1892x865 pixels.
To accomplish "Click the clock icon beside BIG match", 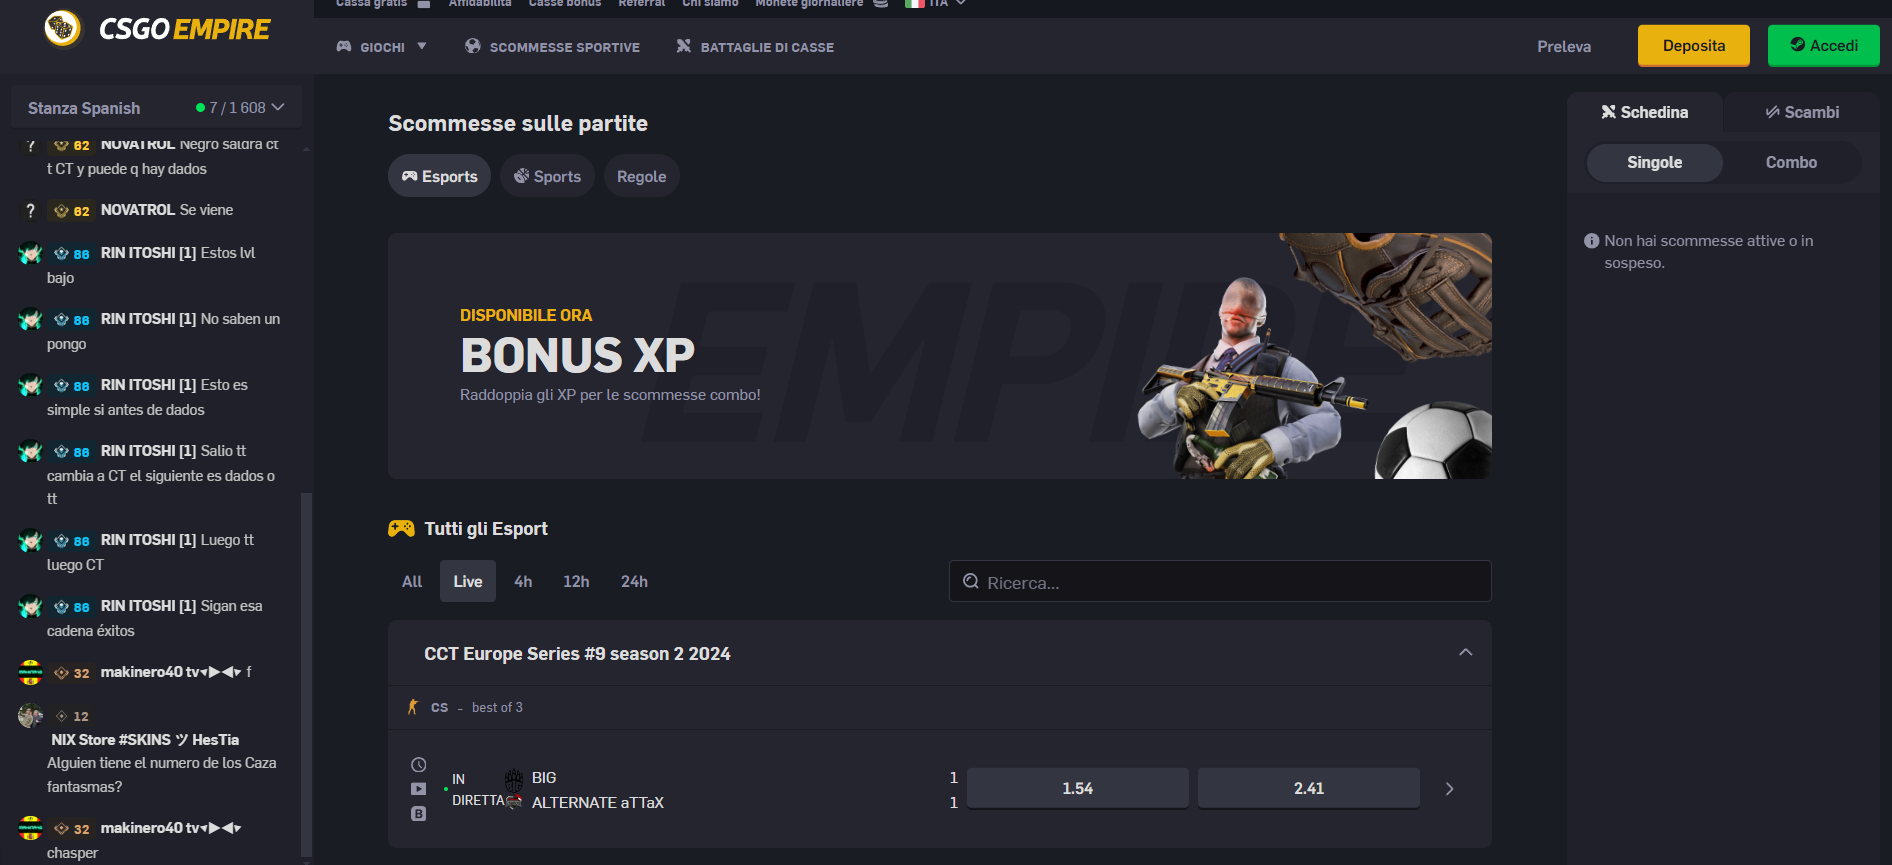I will [419, 765].
